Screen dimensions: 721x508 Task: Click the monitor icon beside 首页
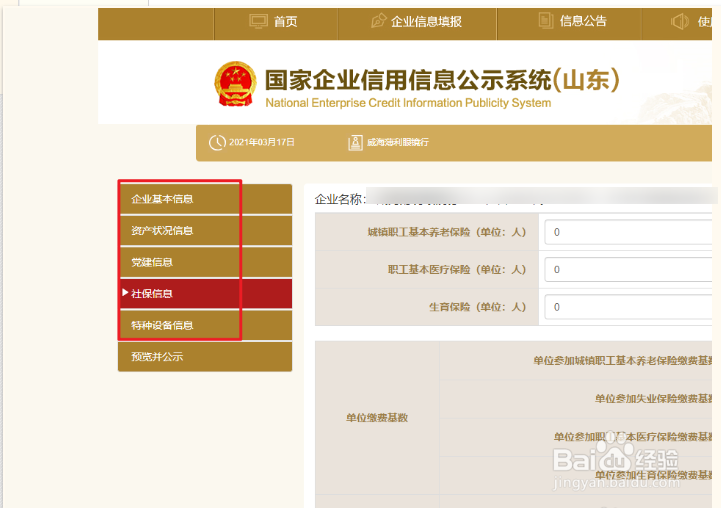258,21
